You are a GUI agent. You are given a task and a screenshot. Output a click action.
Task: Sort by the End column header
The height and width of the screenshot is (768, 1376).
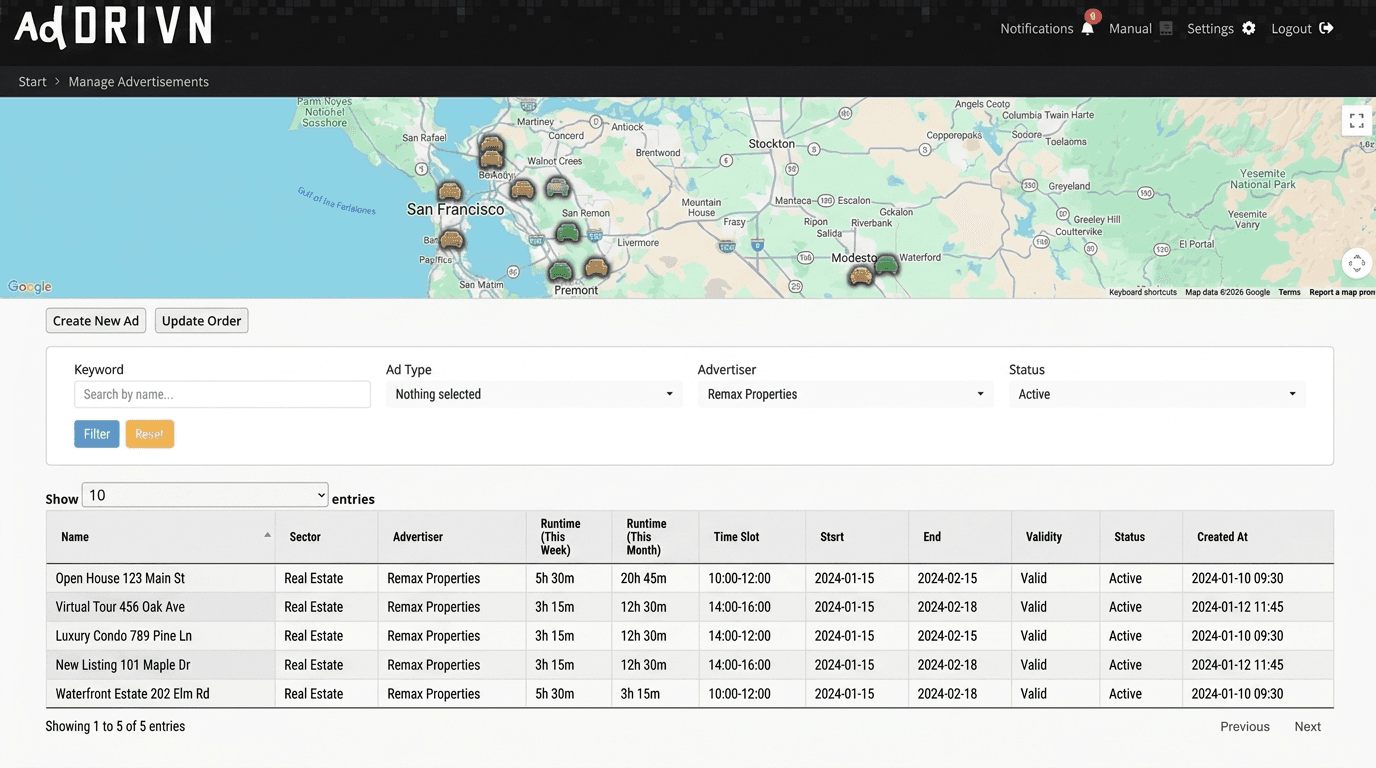point(960,537)
